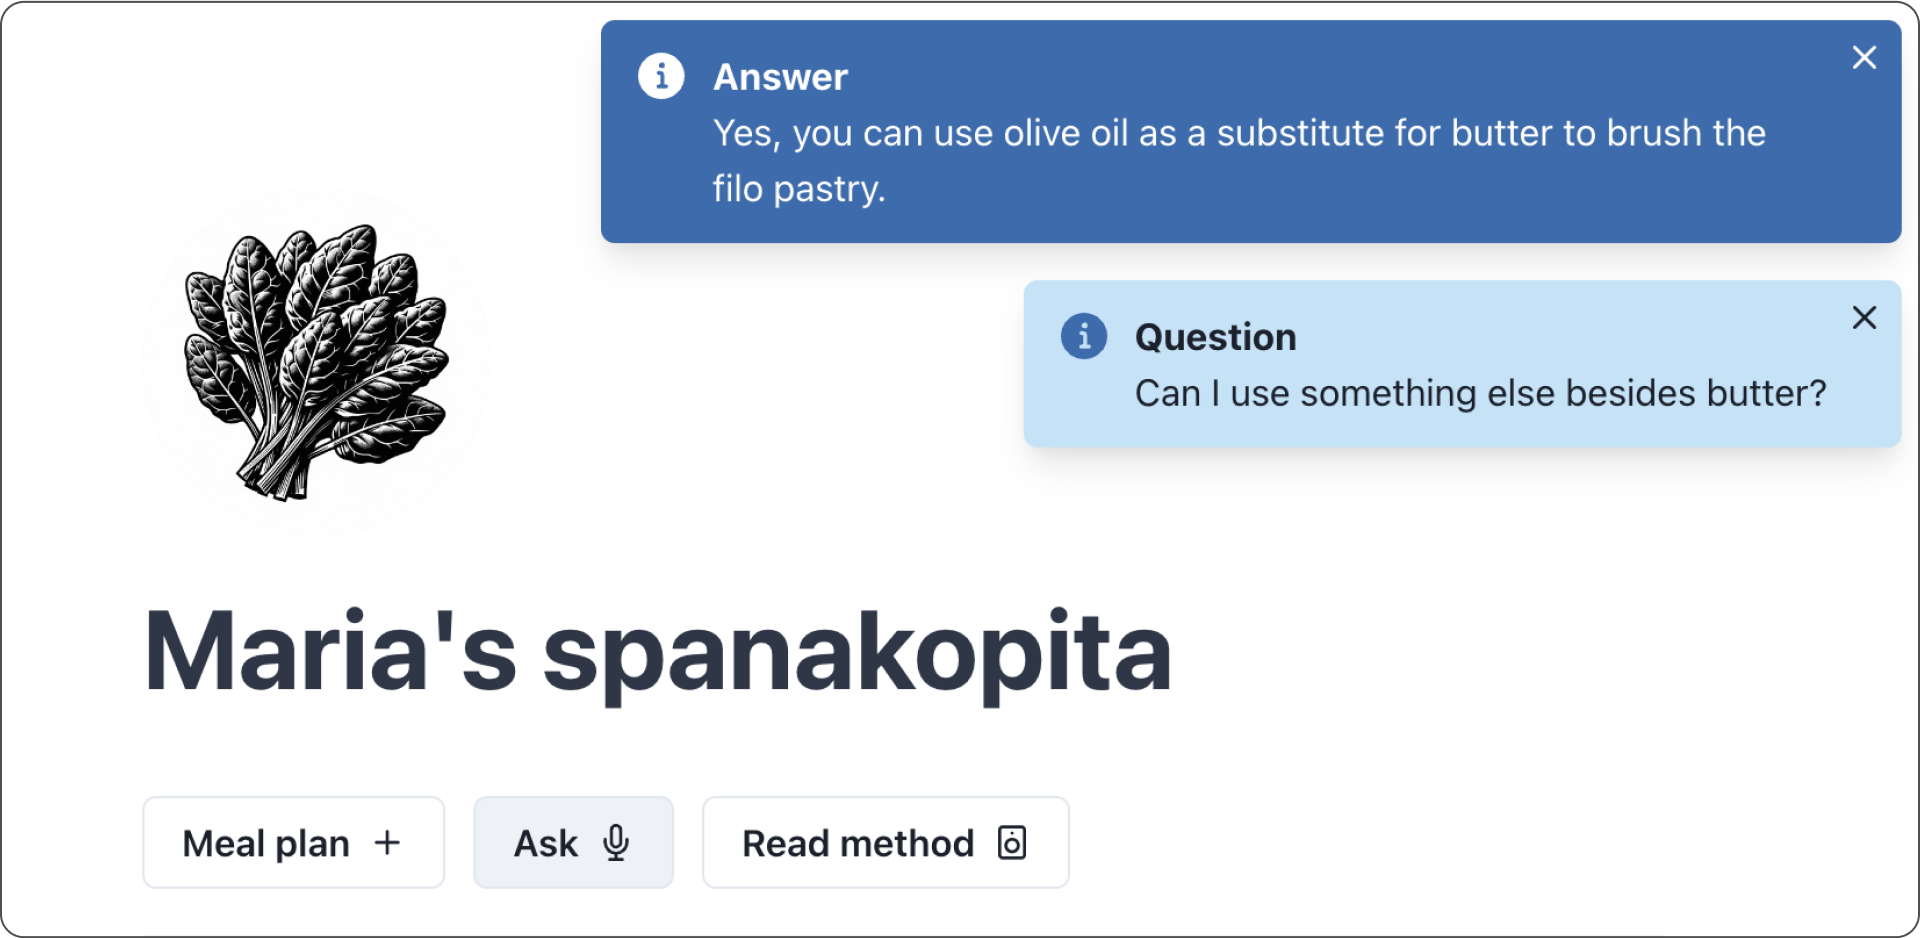Click the "Meal plan" button label
1920x938 pixels.
click(x=266, y=843)
